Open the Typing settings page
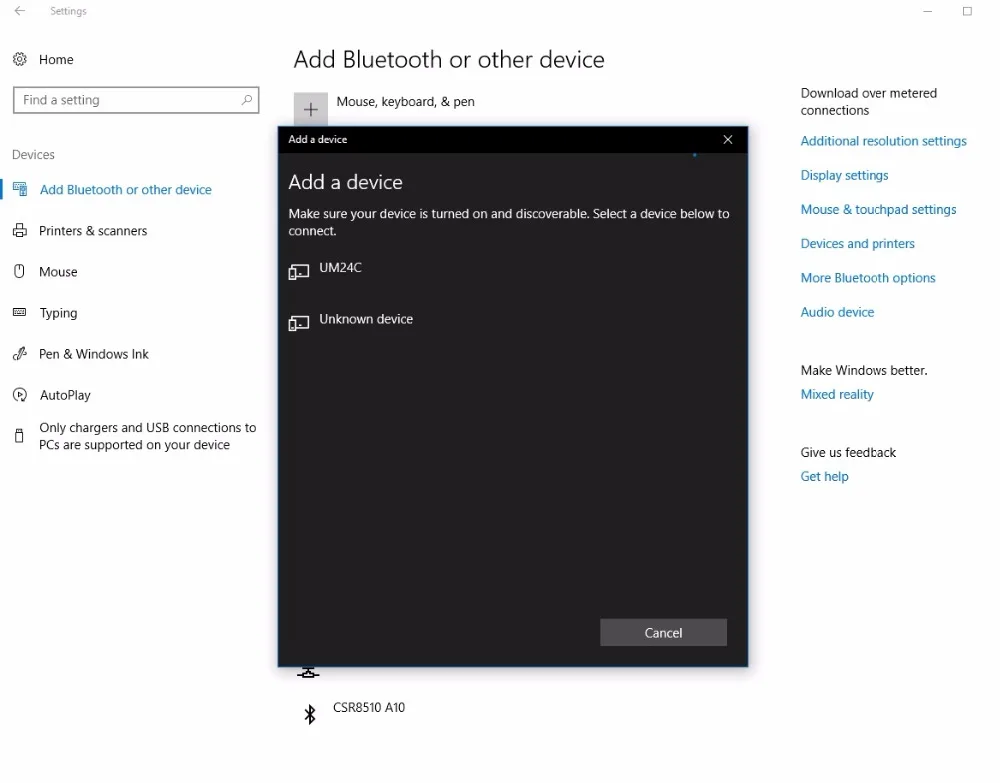Viewport: 1000px width, 783px height. coord(58,313)
